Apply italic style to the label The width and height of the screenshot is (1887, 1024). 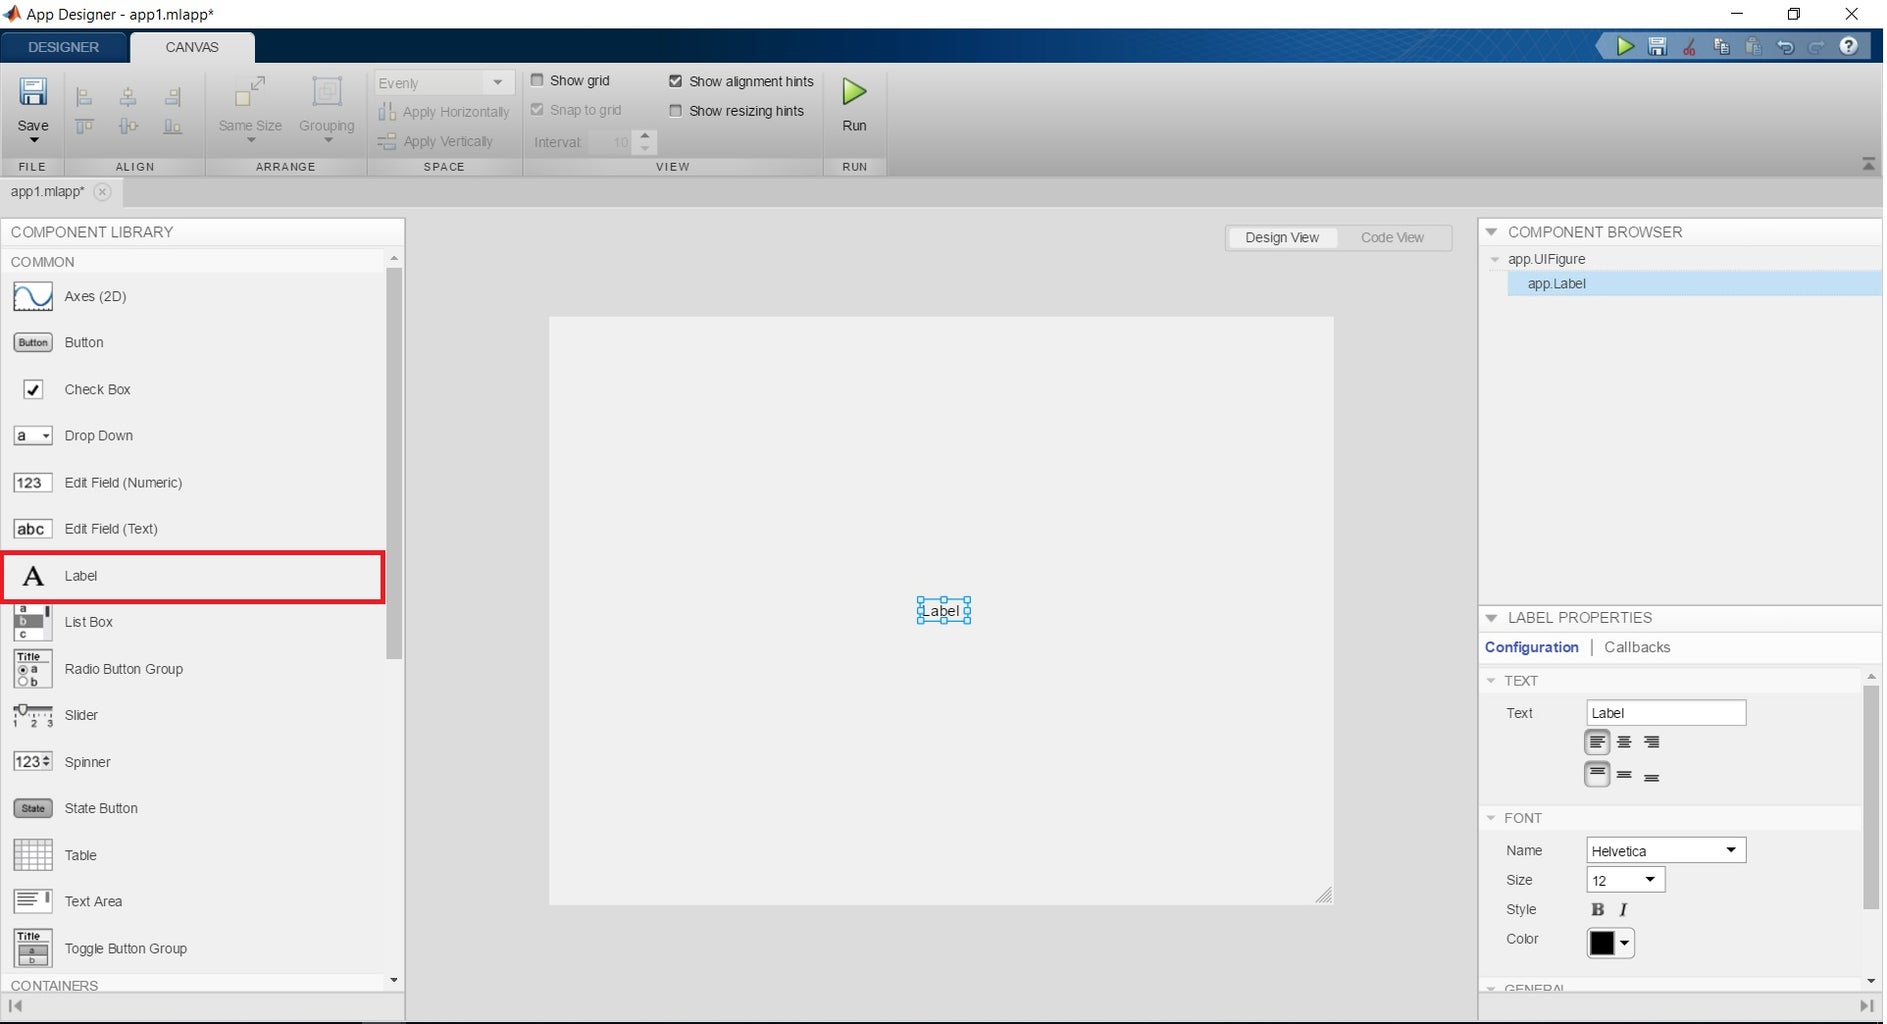1623,909
